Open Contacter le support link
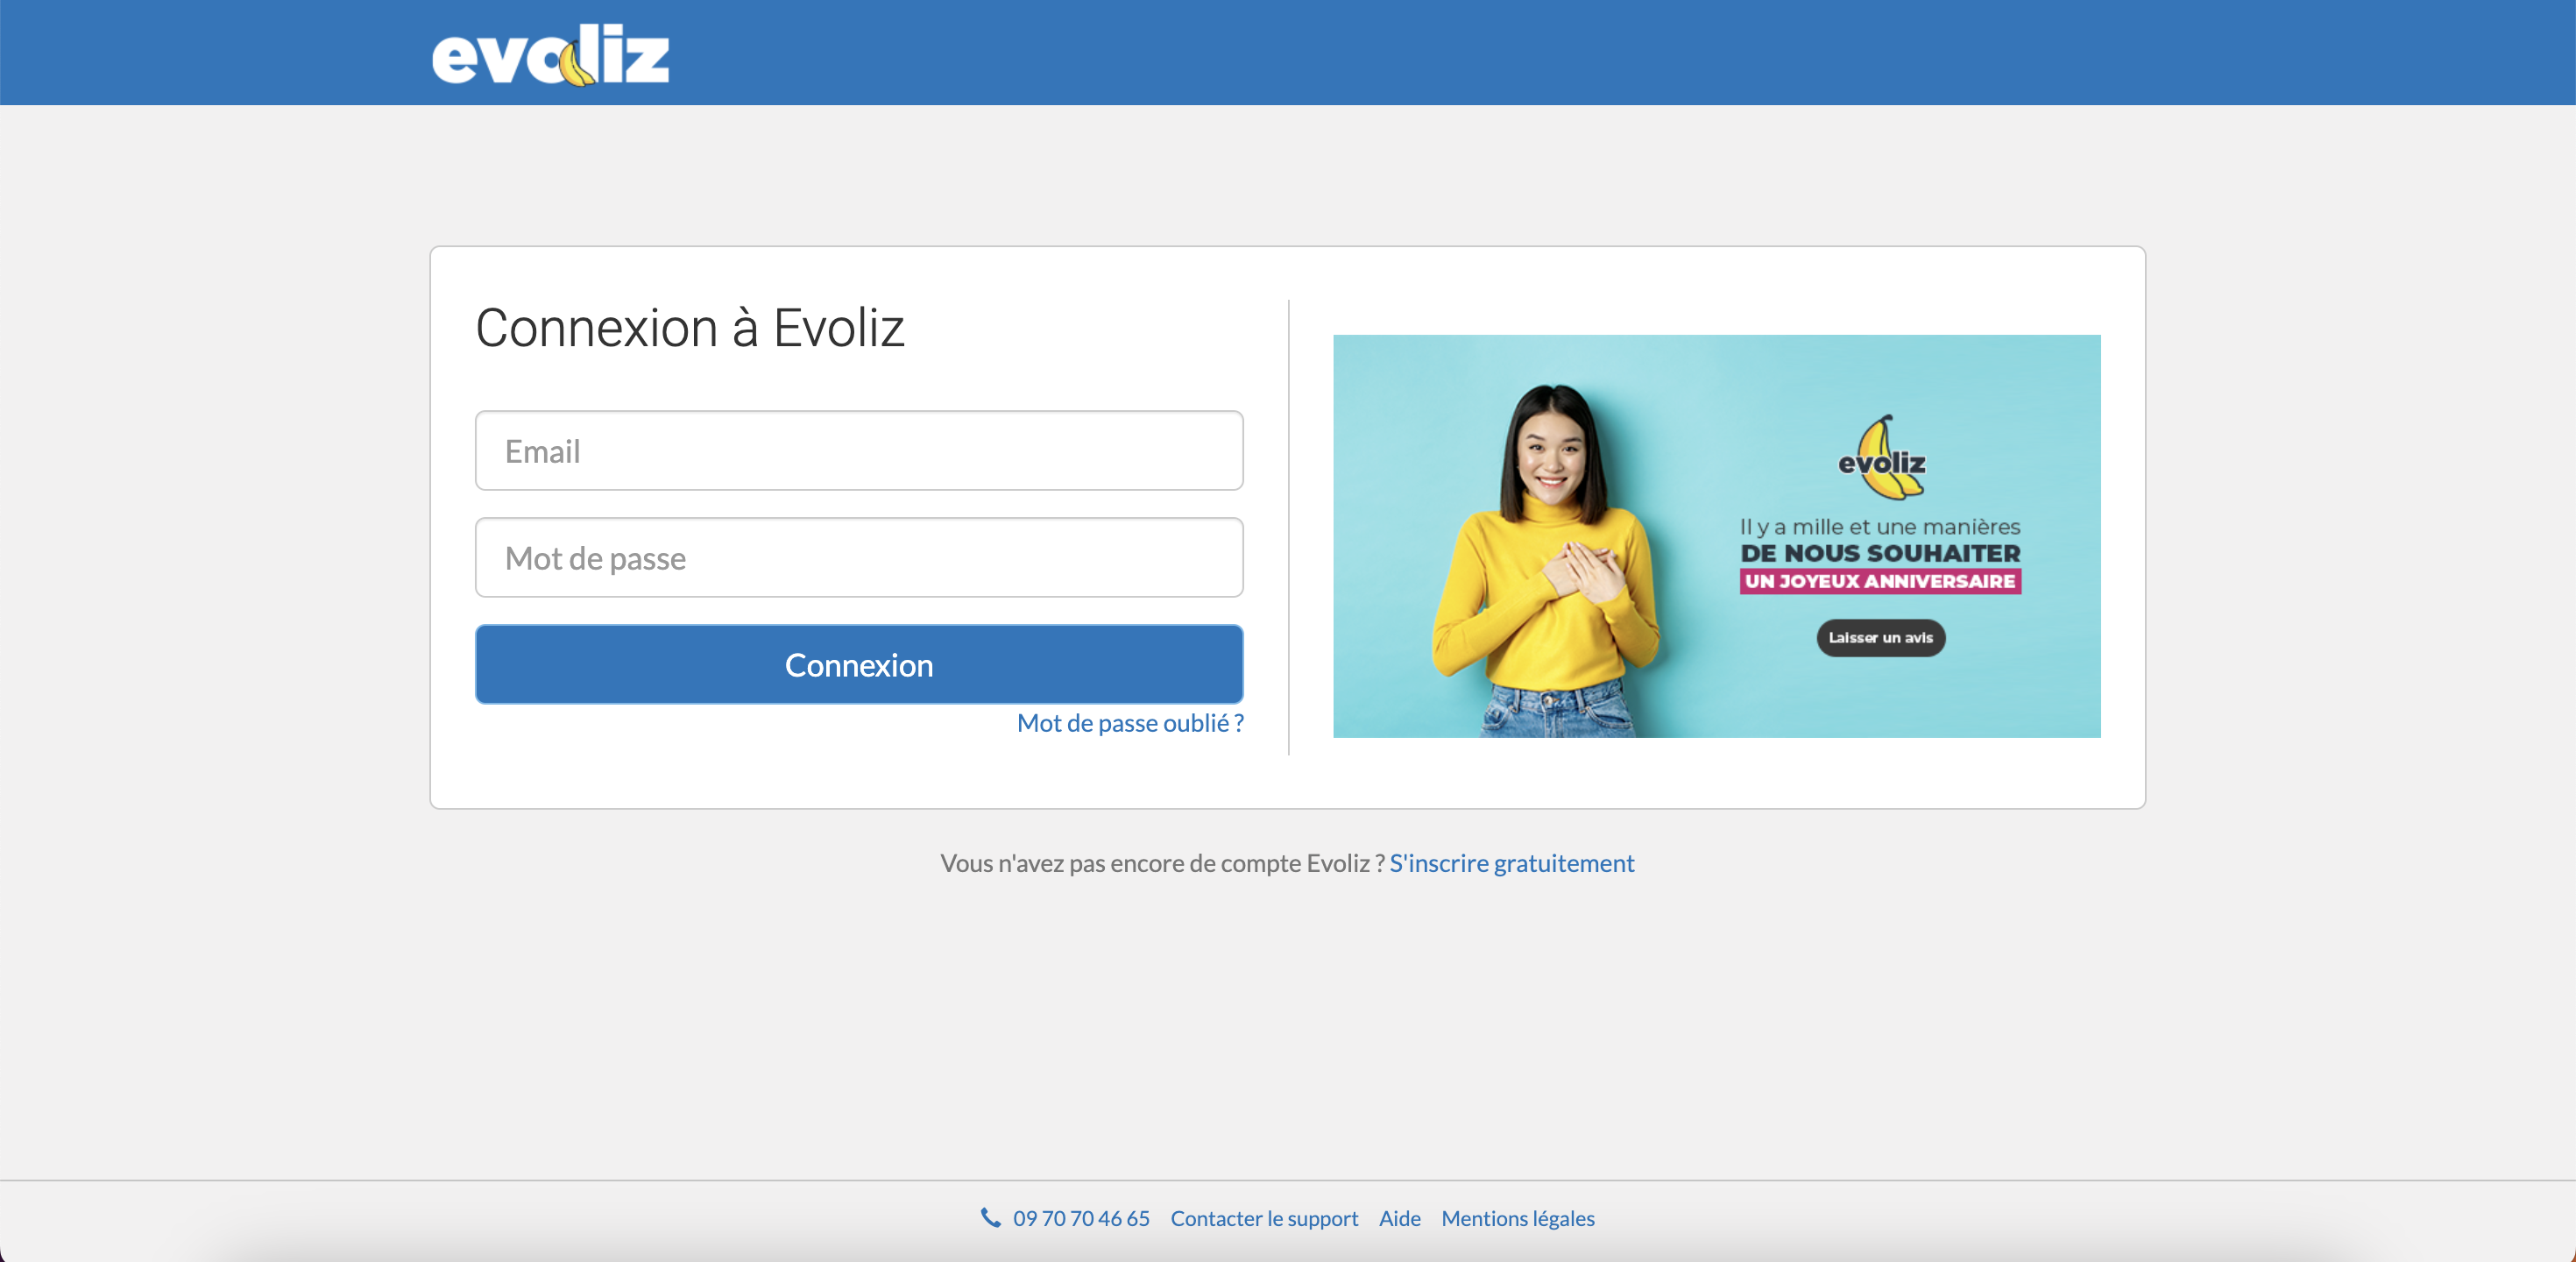This screenshot has width=2576, height=1262. click(1264, 1218)
